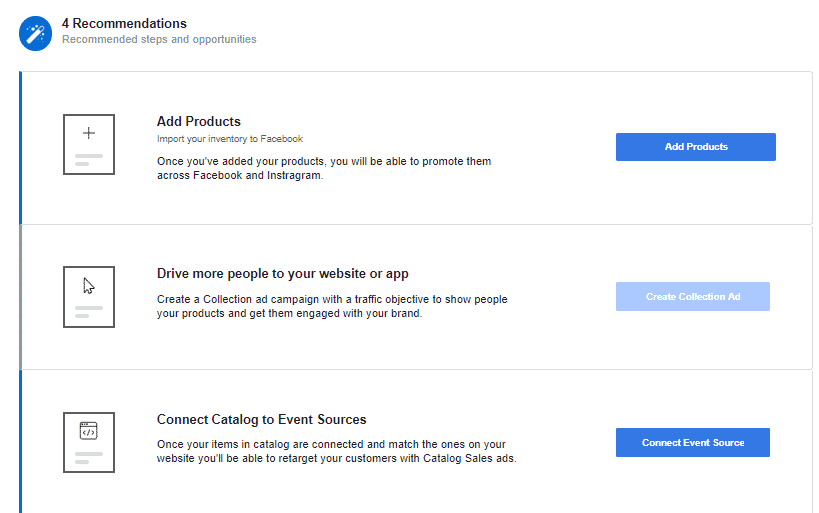Click gray placeholder lines under the plus symbol
Image resolution: width=819 pixels, height=513 pixels.
[x=89, y=159]
